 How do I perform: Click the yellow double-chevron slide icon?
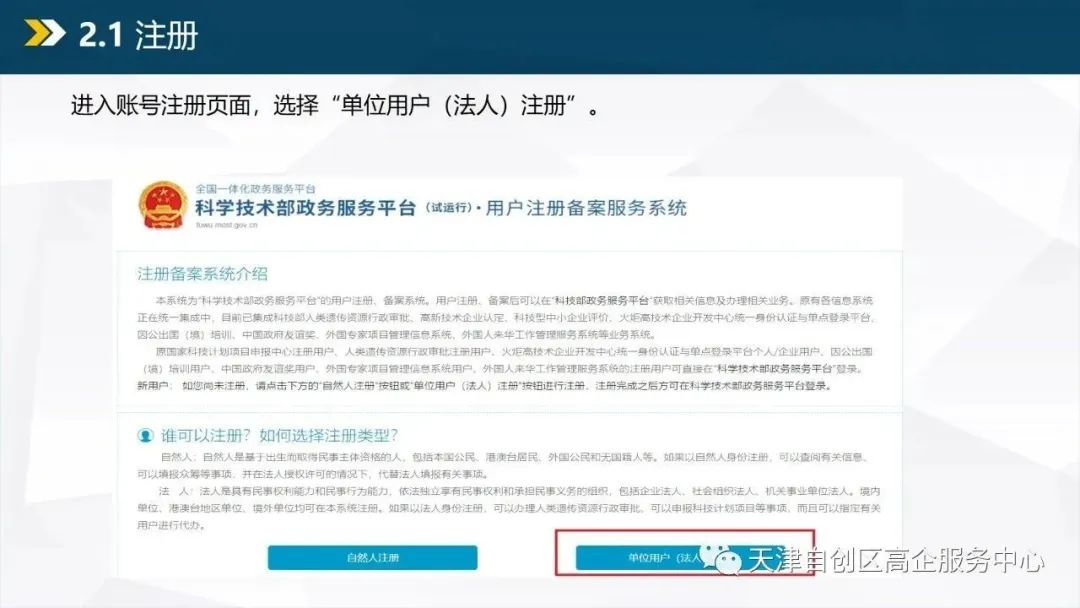[45, 33]
